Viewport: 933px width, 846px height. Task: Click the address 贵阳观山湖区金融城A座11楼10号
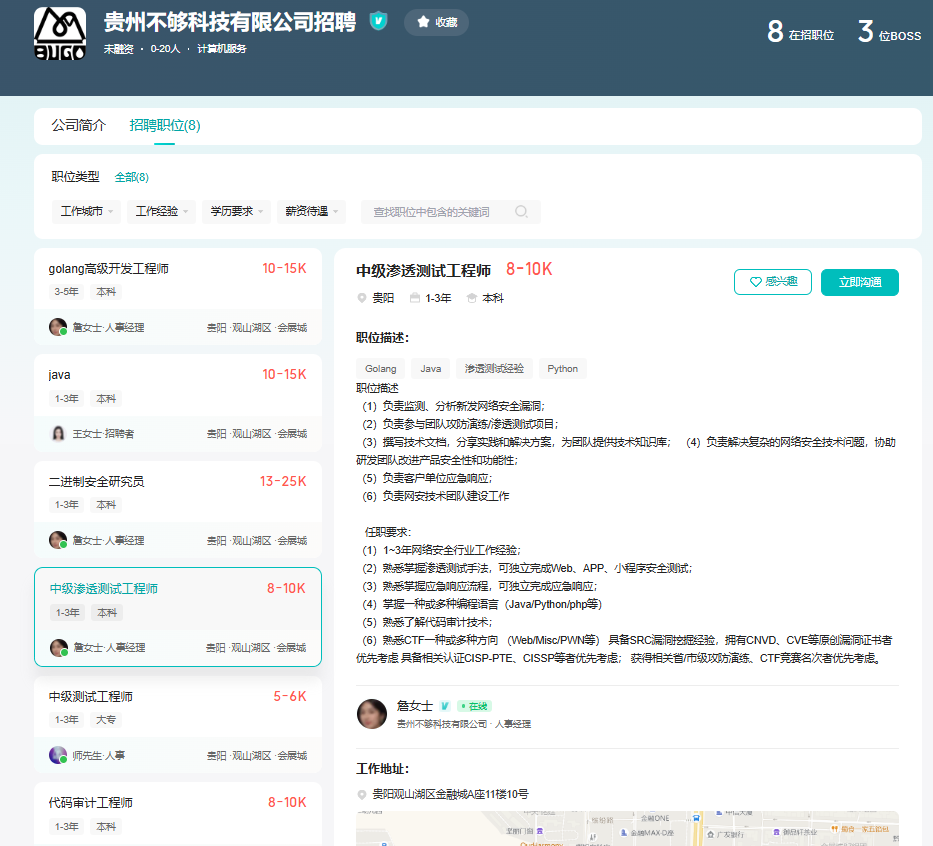point(450,794)
